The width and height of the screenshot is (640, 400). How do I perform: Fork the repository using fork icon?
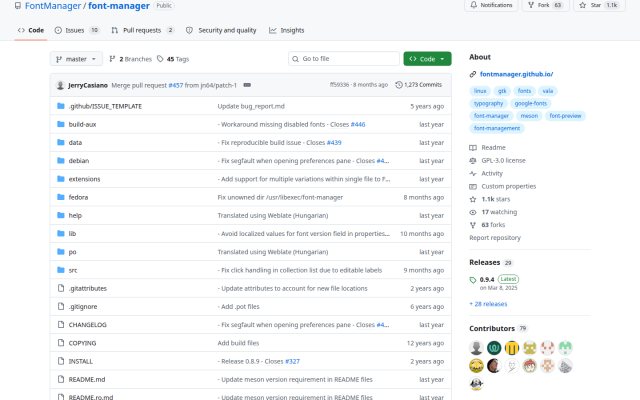[531, 5]
